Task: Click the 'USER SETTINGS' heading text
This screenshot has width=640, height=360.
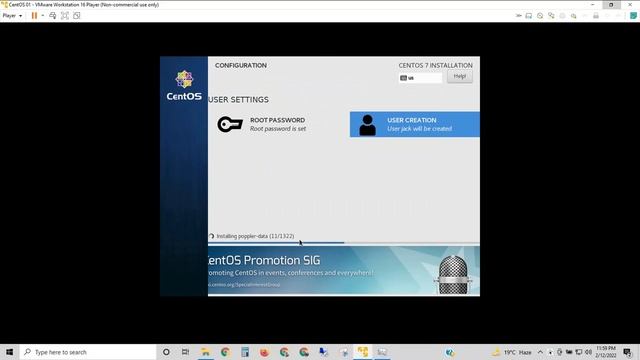Action: [239, 100]
